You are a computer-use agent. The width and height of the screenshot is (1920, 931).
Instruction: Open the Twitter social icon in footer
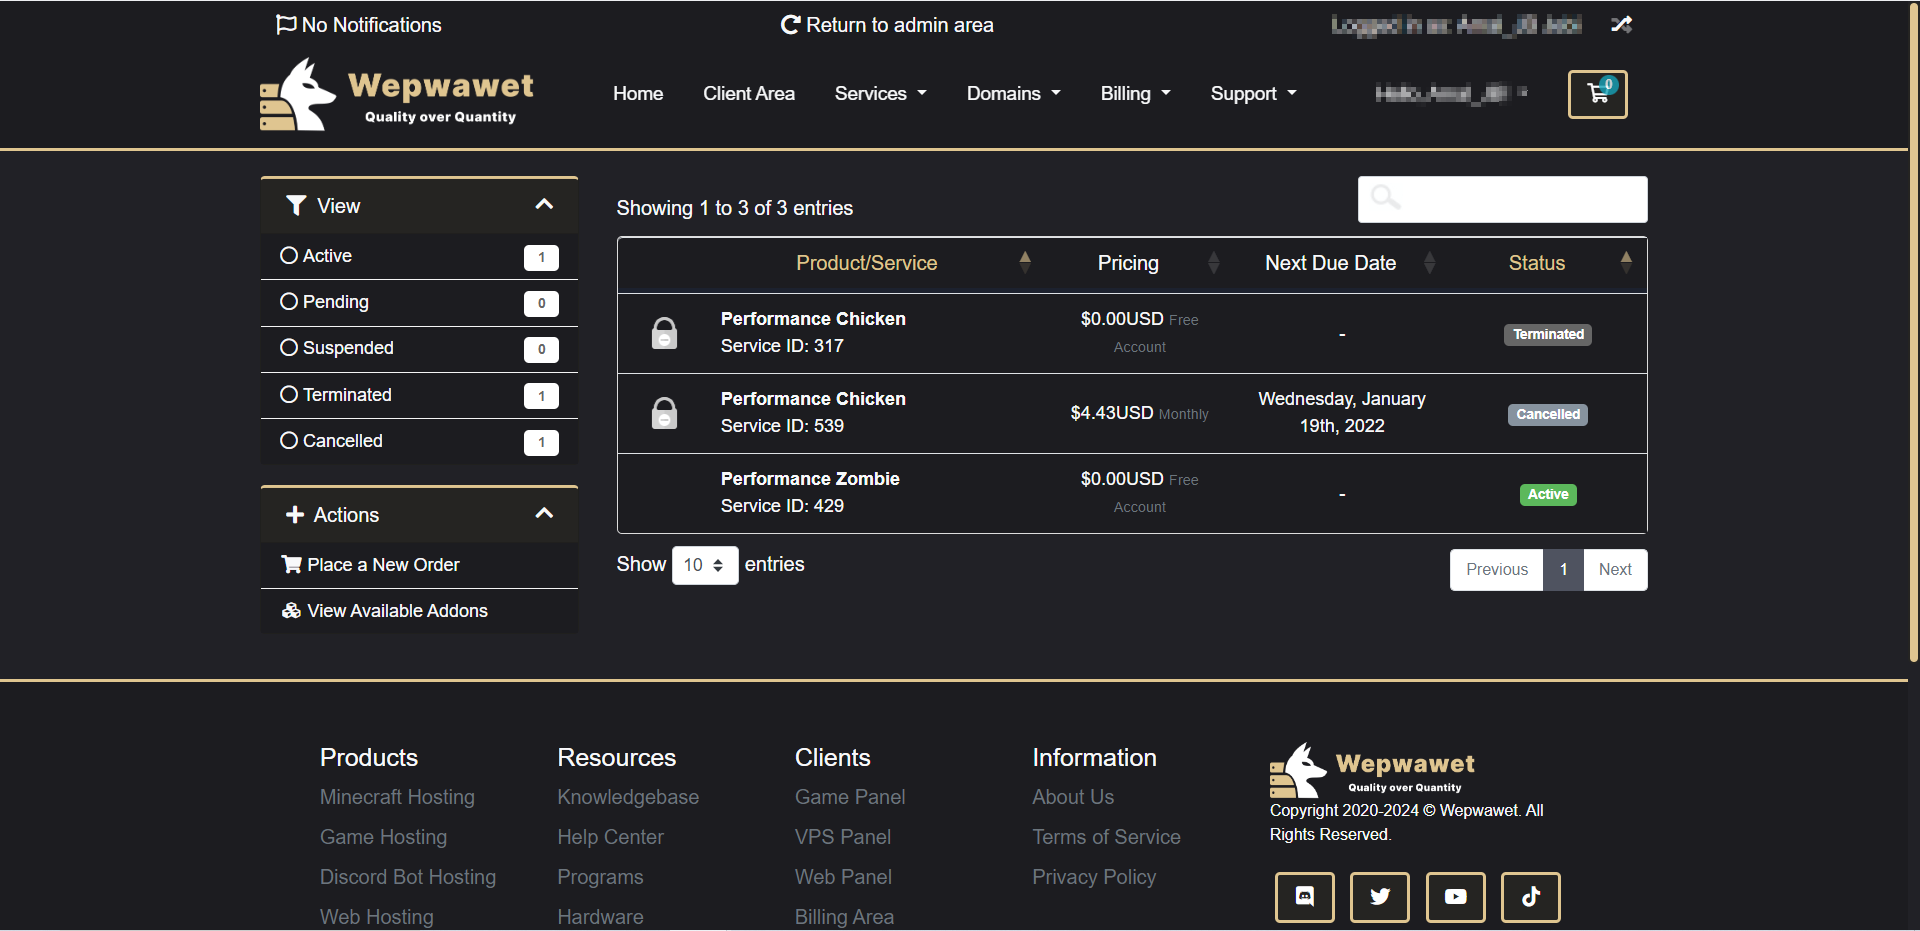coord(1380,897)
